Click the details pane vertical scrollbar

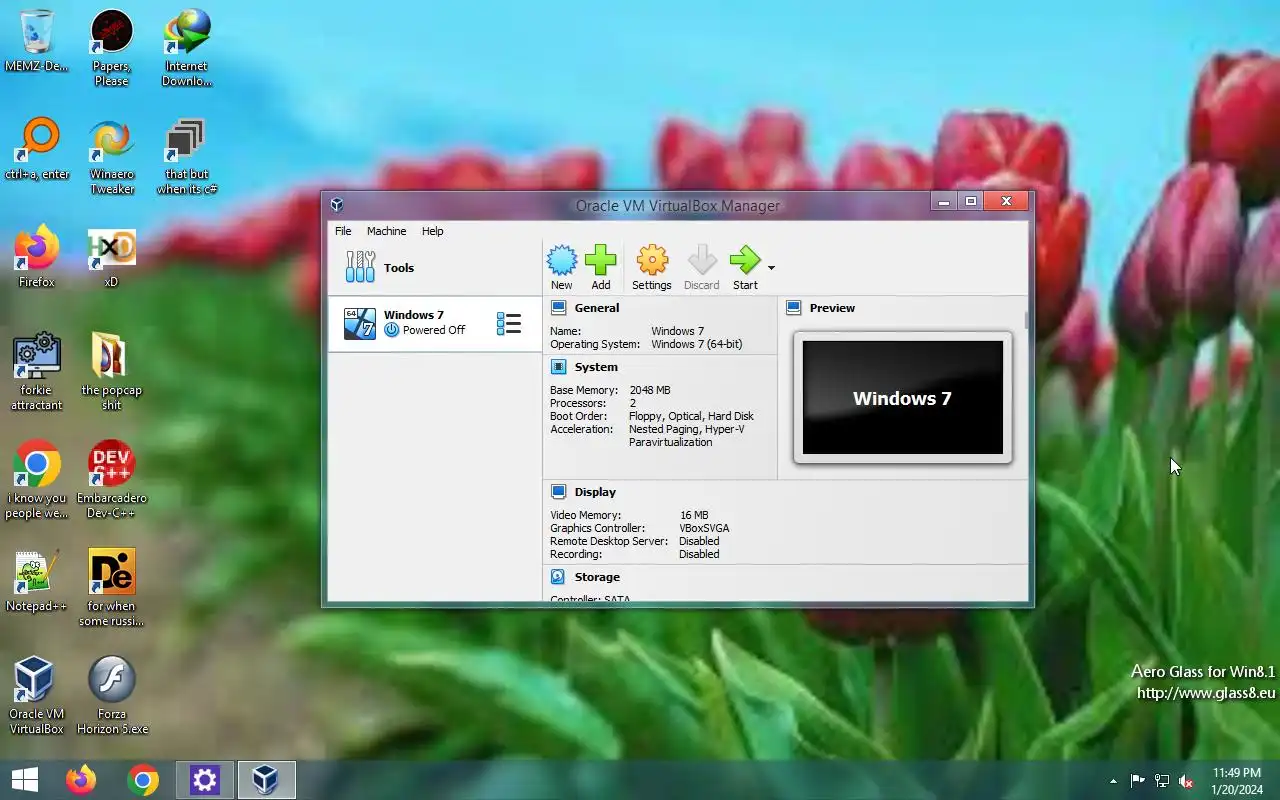point(1026,320)
